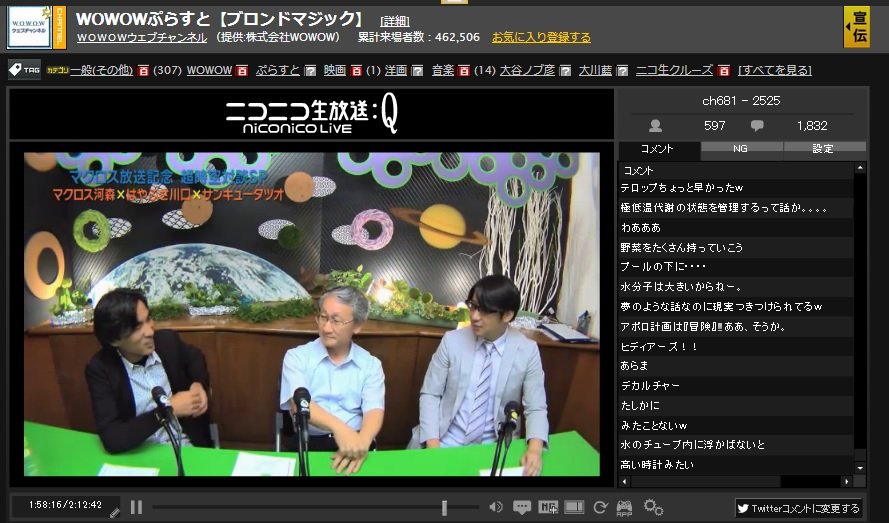This screenshot has width=889, height=523.
Task: Select comment 水分子は大きいからねー。
Action: click(736, 286)
